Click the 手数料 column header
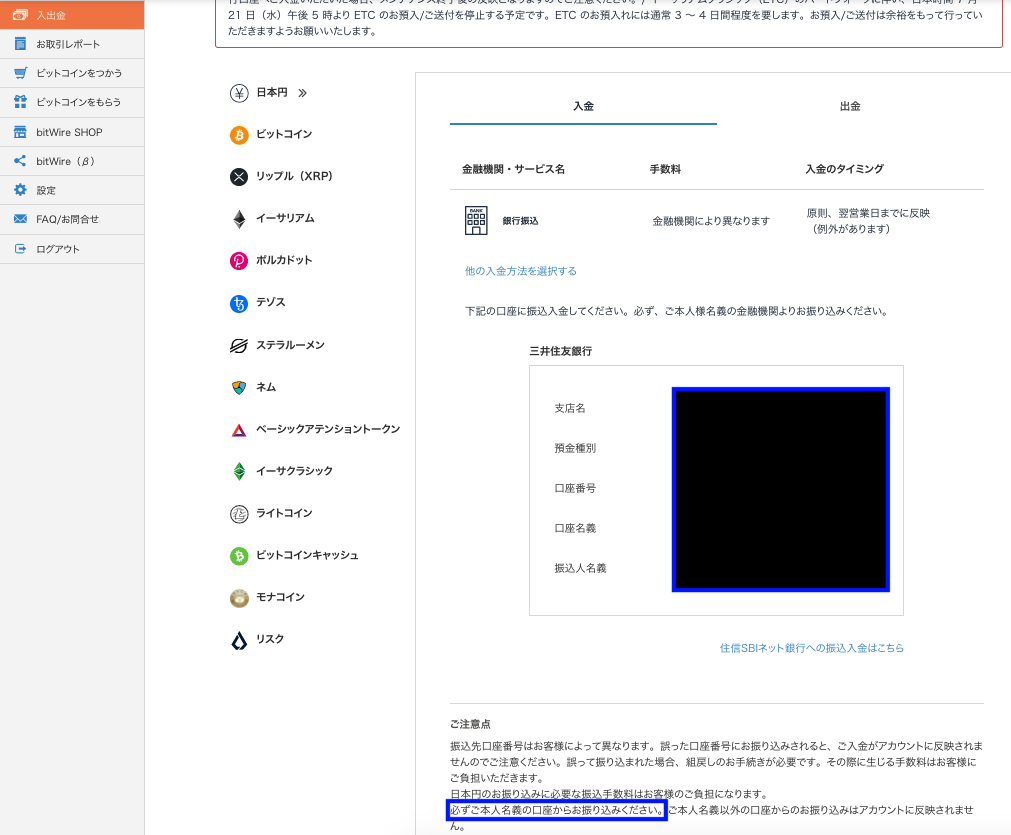The height and width of the screenshot is (835, 1011). pos(665,169)
